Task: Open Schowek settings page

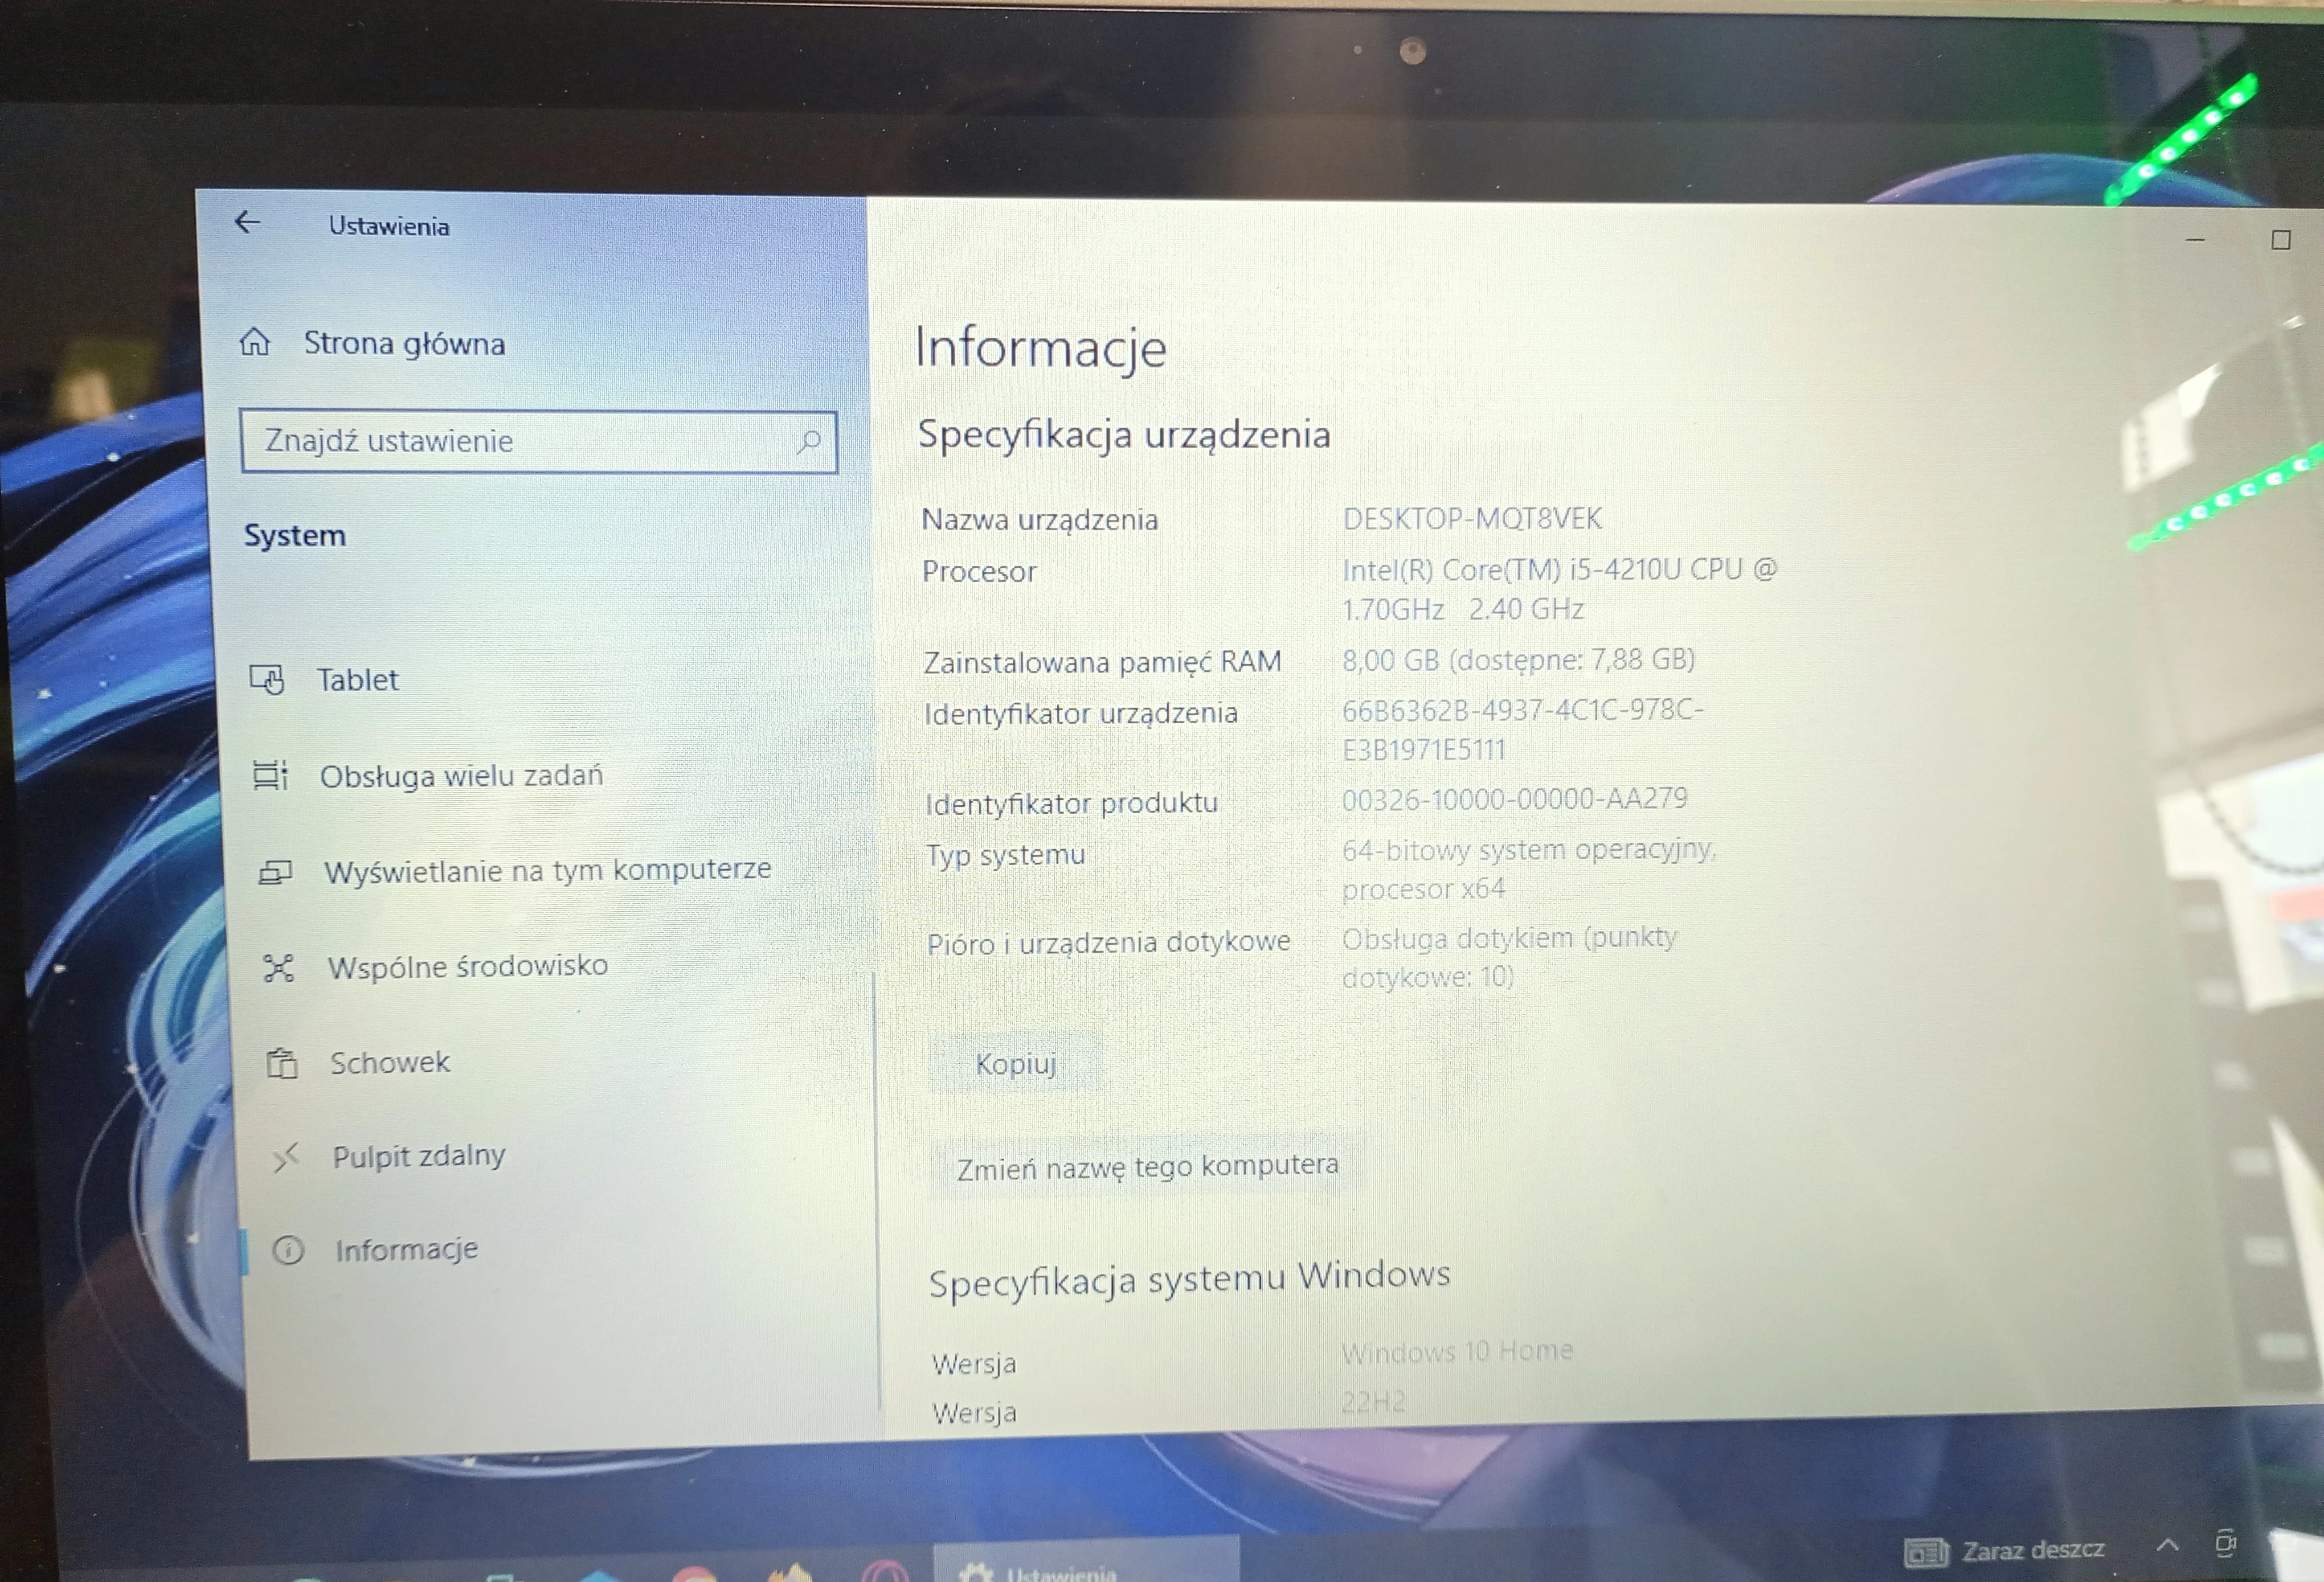Action: (390, 1062)
